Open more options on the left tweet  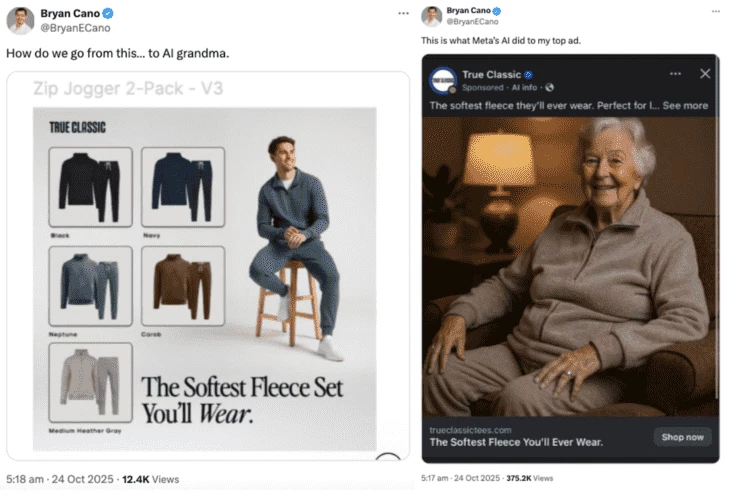coord(403,13)
